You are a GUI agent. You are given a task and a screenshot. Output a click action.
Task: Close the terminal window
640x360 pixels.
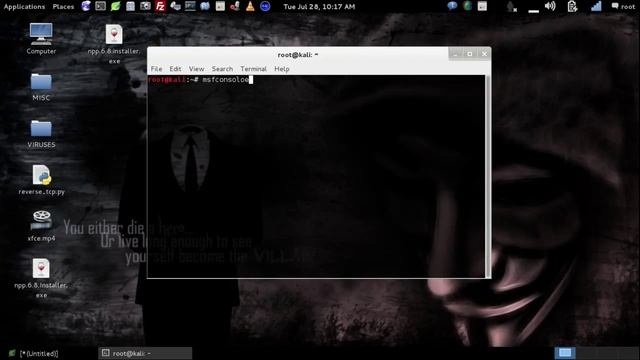[484, 54]
